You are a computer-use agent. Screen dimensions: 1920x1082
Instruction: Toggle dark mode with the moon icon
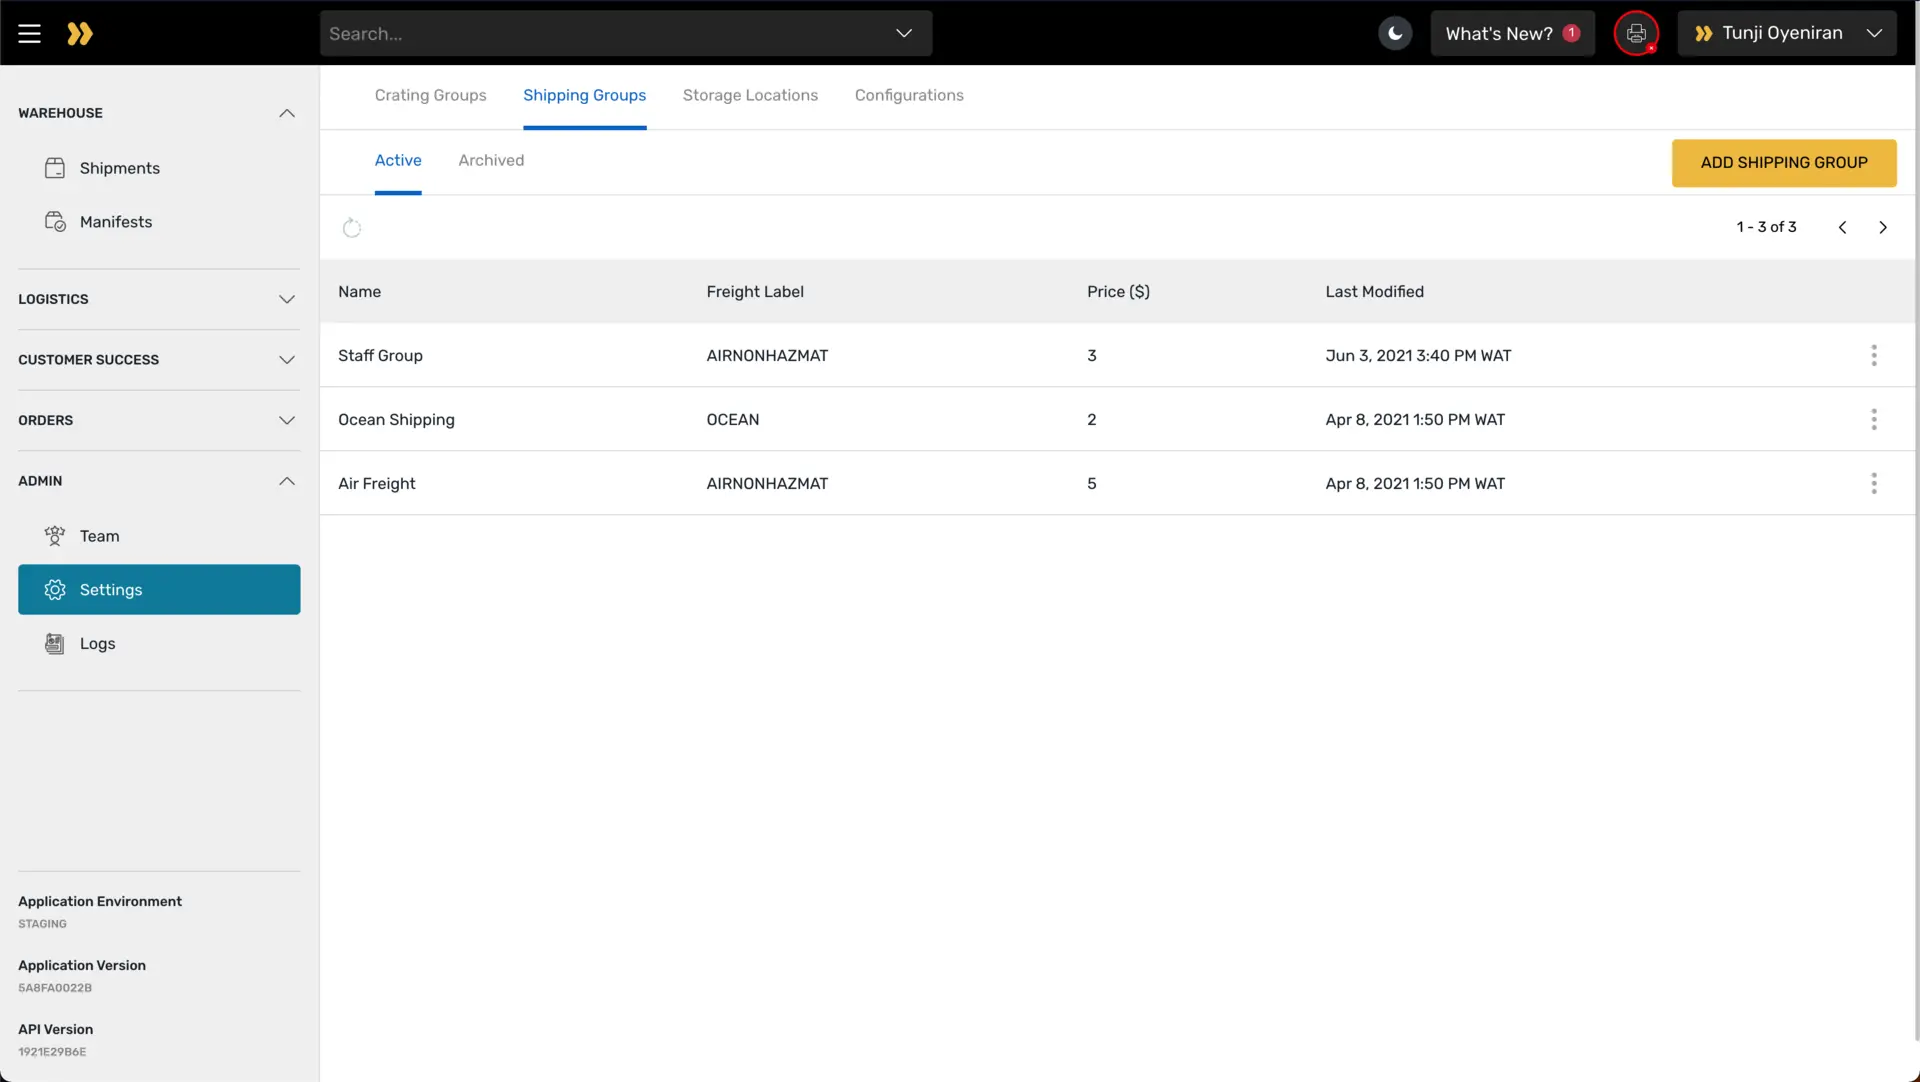pos(1395,33)
